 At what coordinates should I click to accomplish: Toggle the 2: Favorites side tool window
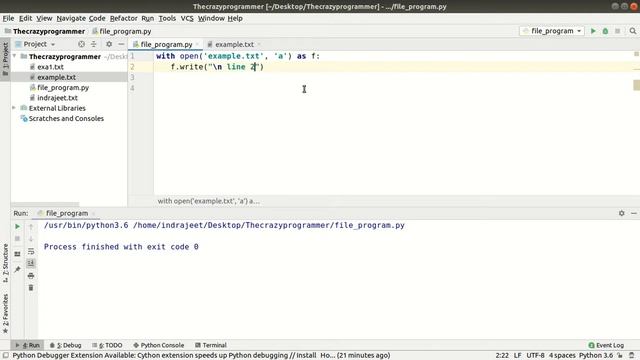[x=5, y=313]
